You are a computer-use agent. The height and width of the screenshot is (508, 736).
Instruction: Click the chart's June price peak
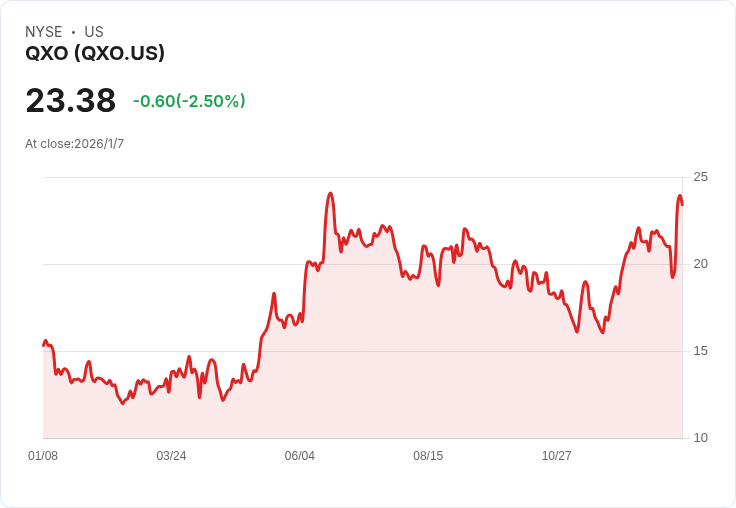[330, 193]
